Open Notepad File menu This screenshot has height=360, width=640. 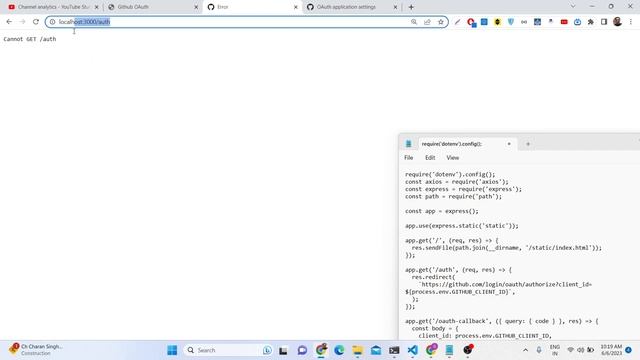(409, 158)
